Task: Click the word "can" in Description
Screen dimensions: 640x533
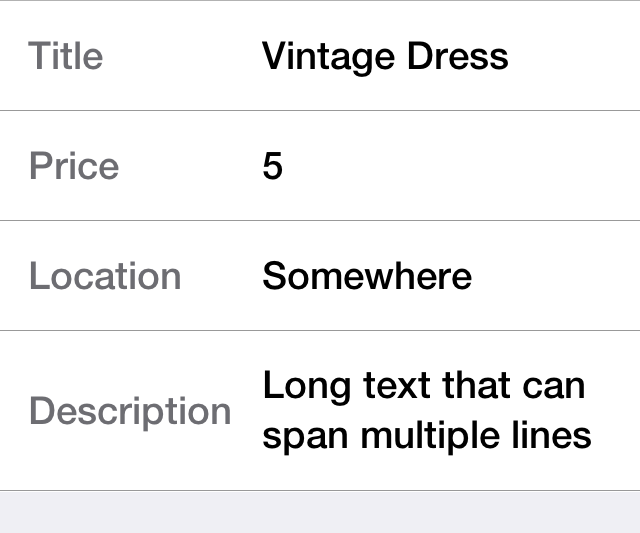Action: 554,387
